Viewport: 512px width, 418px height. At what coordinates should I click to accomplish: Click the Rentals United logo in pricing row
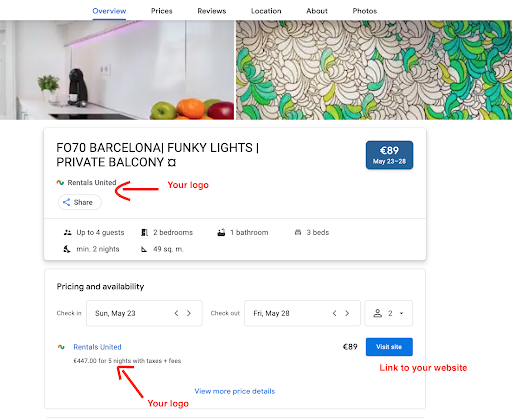(x=61, y=347)
